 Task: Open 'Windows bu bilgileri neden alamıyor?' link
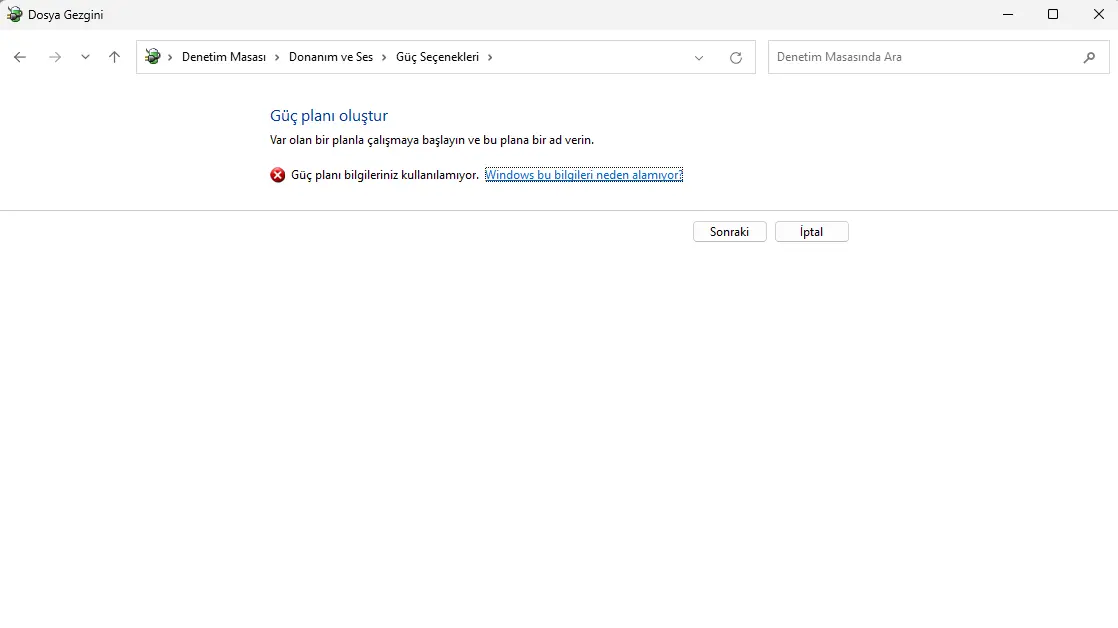click(584, 175)
